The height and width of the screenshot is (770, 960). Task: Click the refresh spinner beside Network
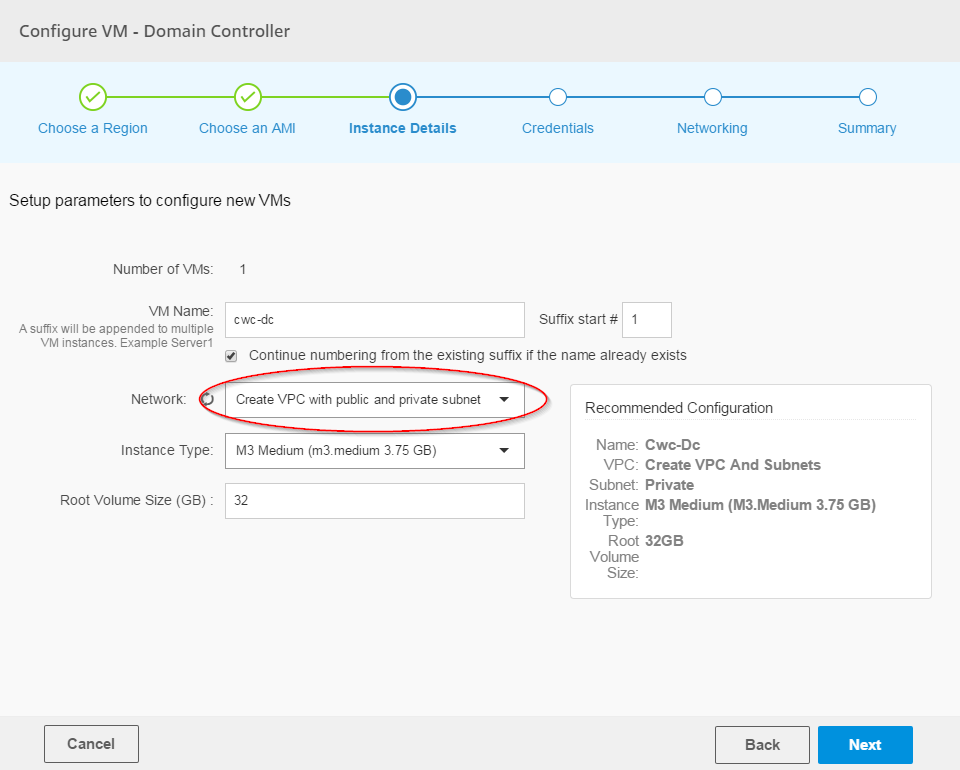pos(208,399)
